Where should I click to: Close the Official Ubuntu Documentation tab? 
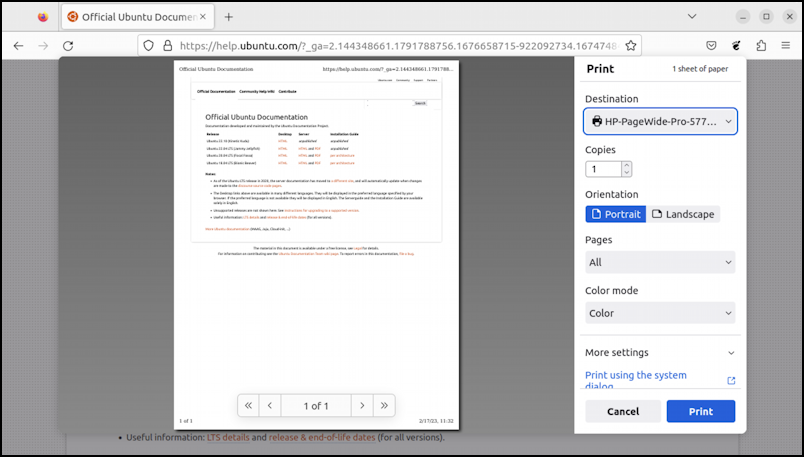pyautogui.click(x=203, y=17)
